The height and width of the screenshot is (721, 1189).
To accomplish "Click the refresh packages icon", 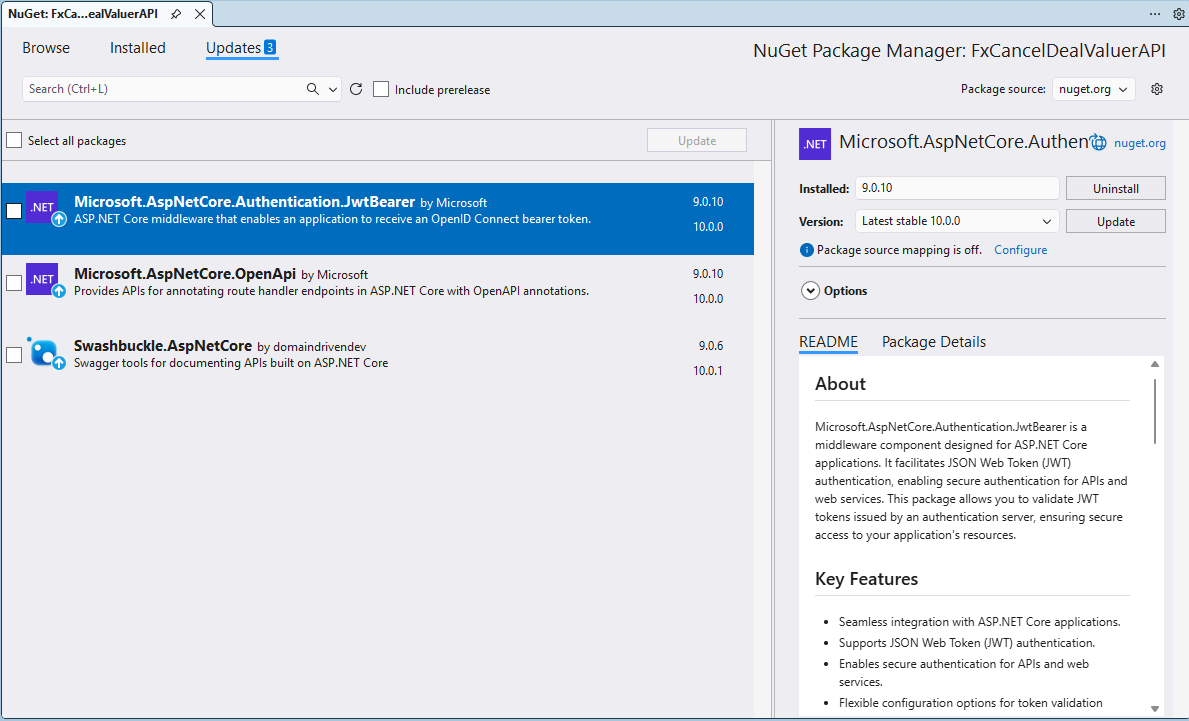I will click(x=356, y=89).
